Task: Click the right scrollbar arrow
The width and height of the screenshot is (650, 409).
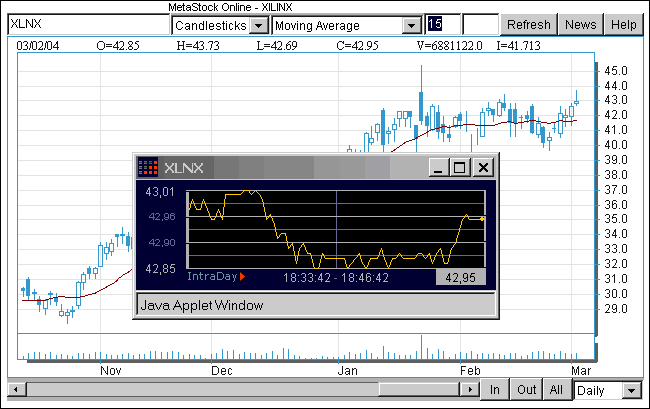Action: coord(470,390)
